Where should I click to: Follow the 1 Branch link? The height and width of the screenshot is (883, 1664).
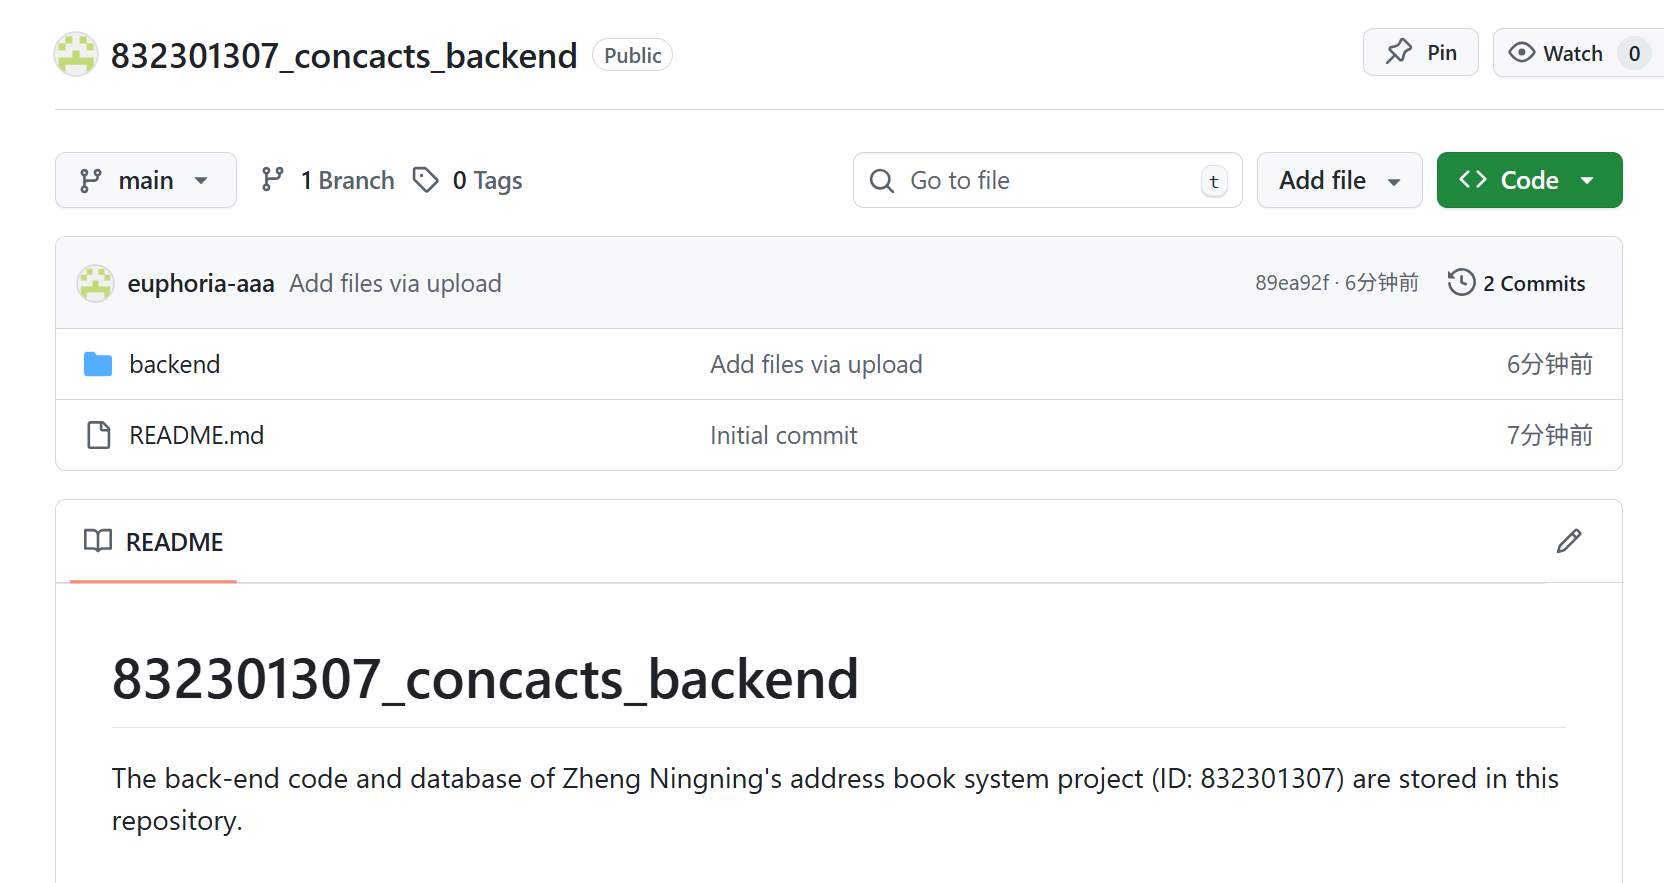[x=347, y=180]
